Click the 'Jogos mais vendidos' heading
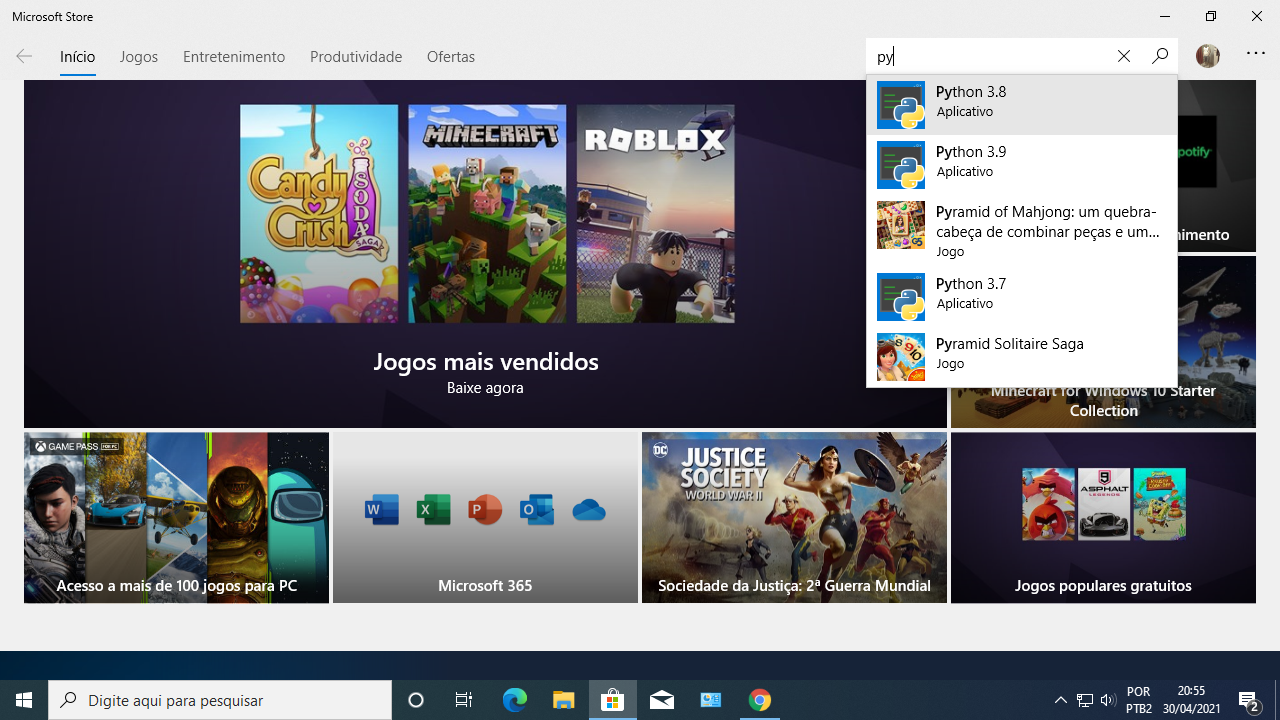 486,361
